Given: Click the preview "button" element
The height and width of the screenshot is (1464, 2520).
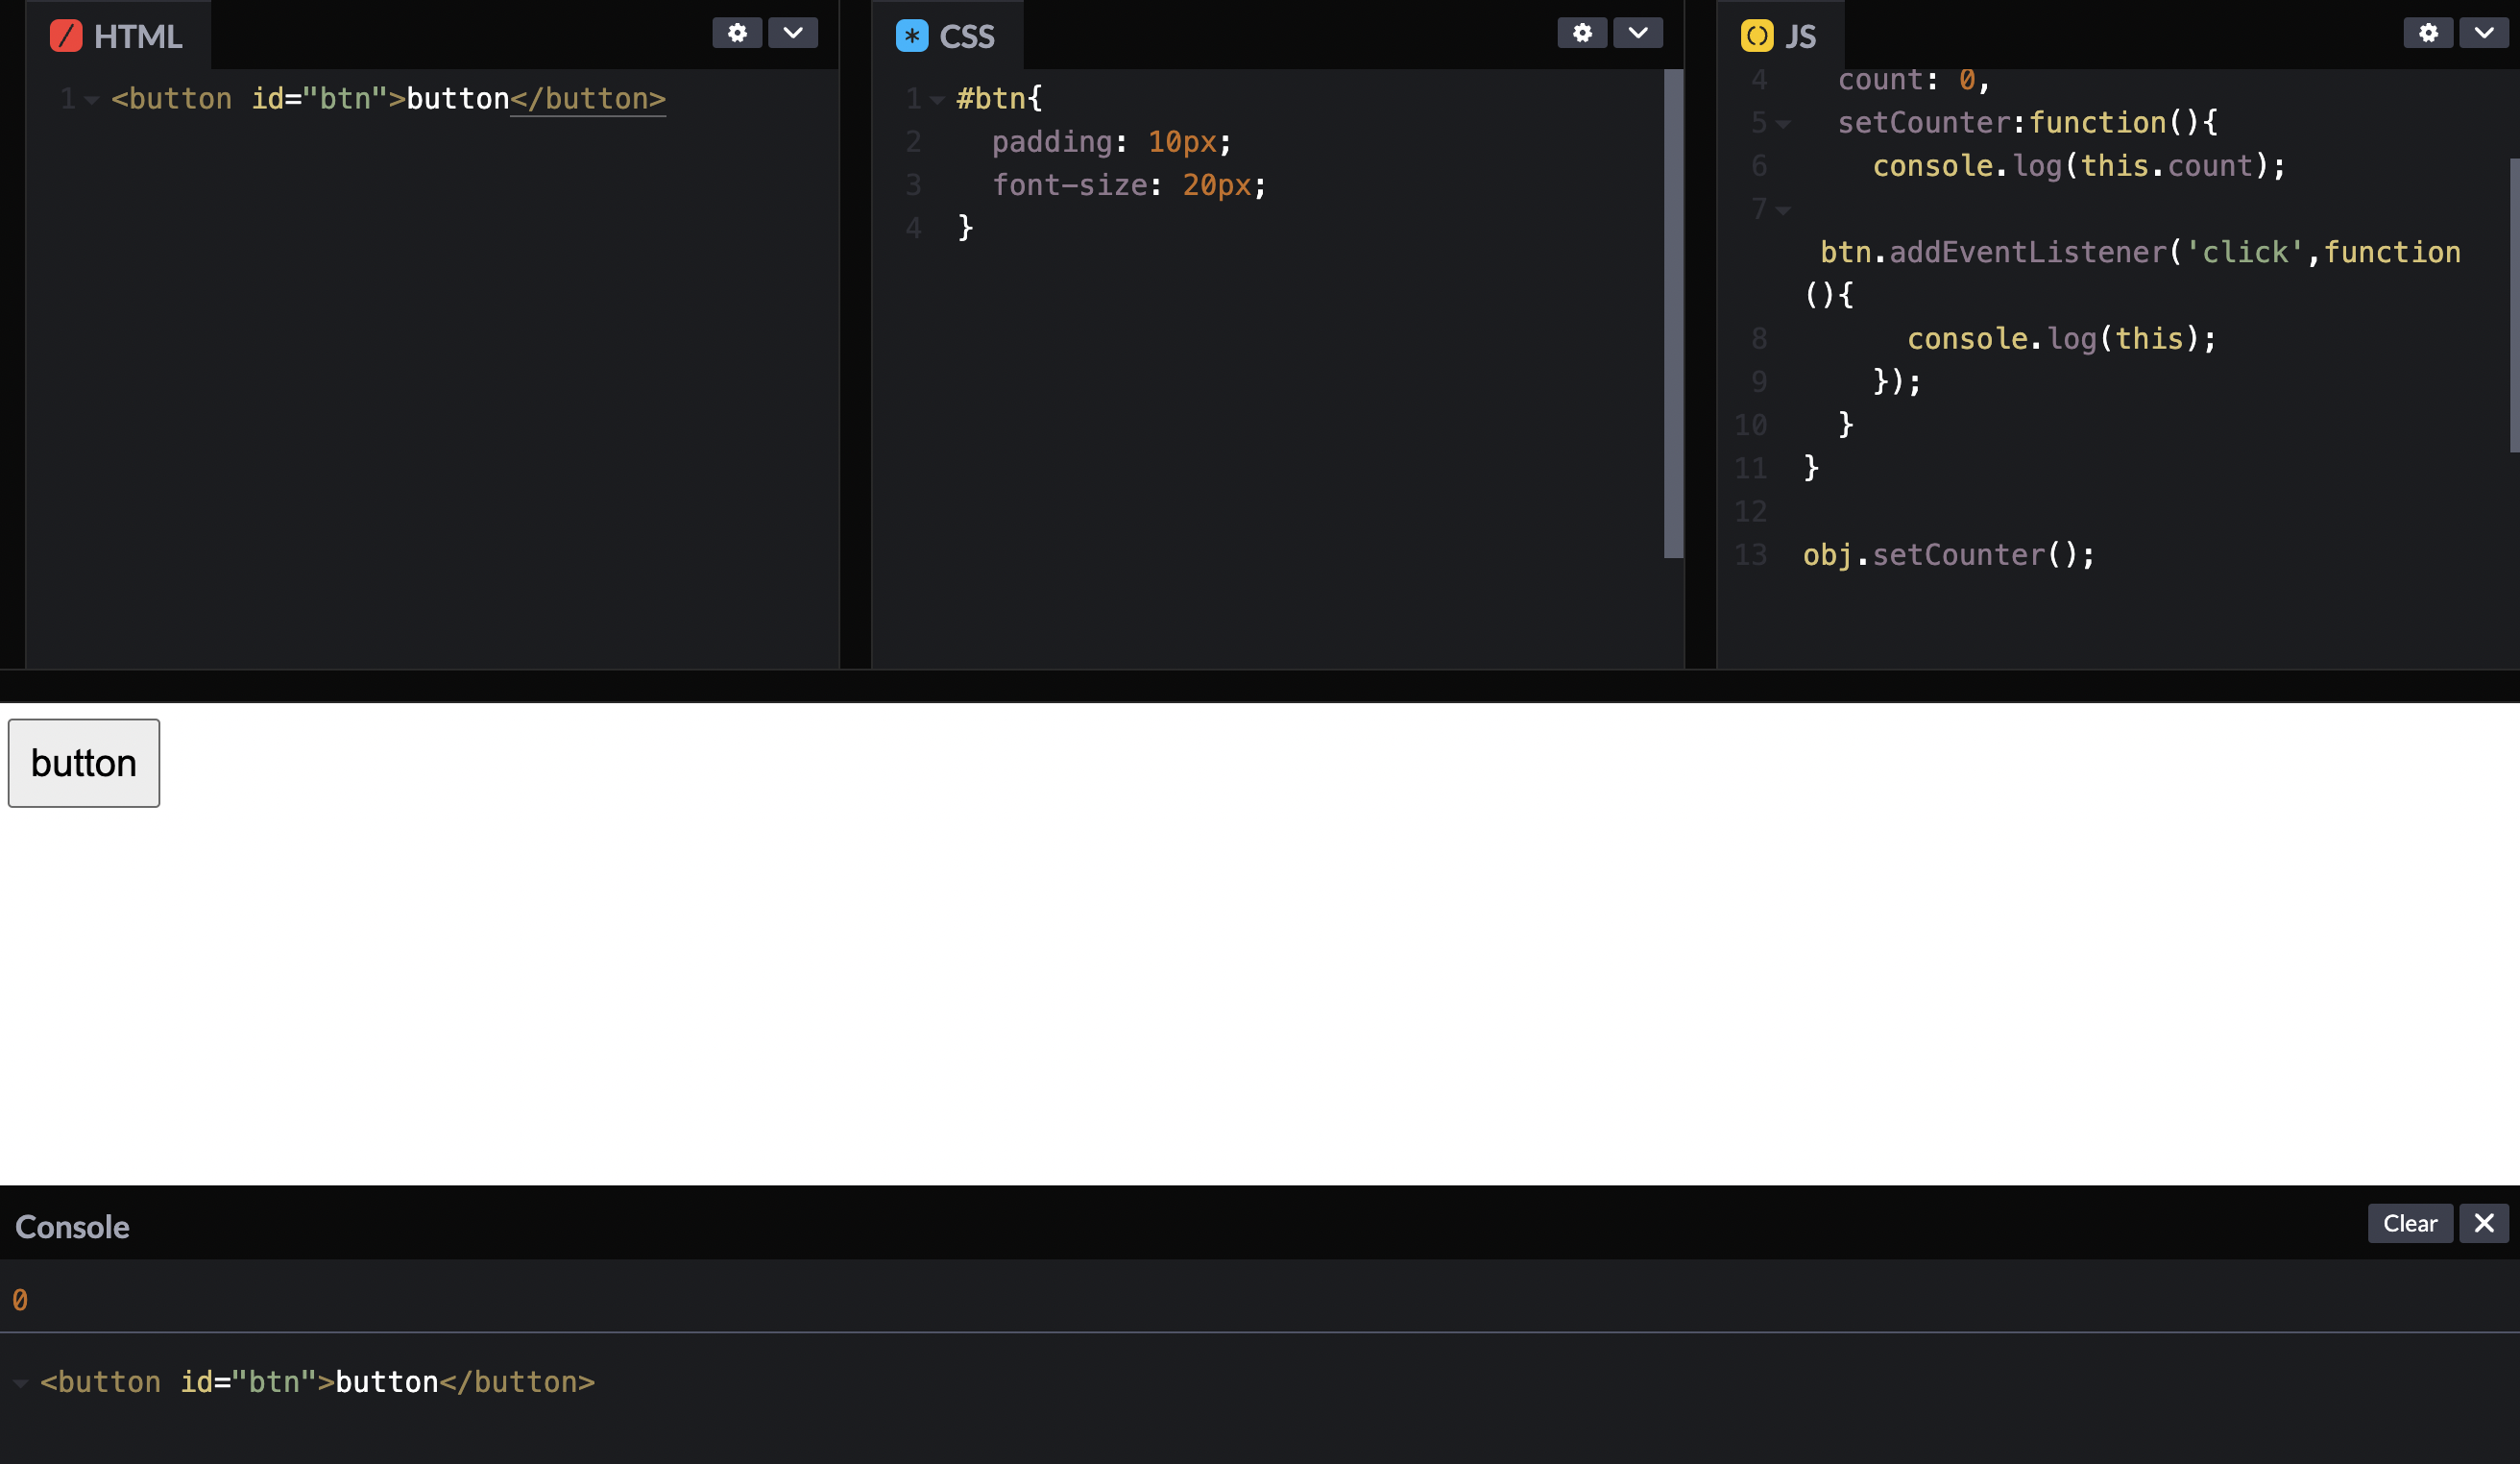Looking at the screenshot, I should [84, 763].
